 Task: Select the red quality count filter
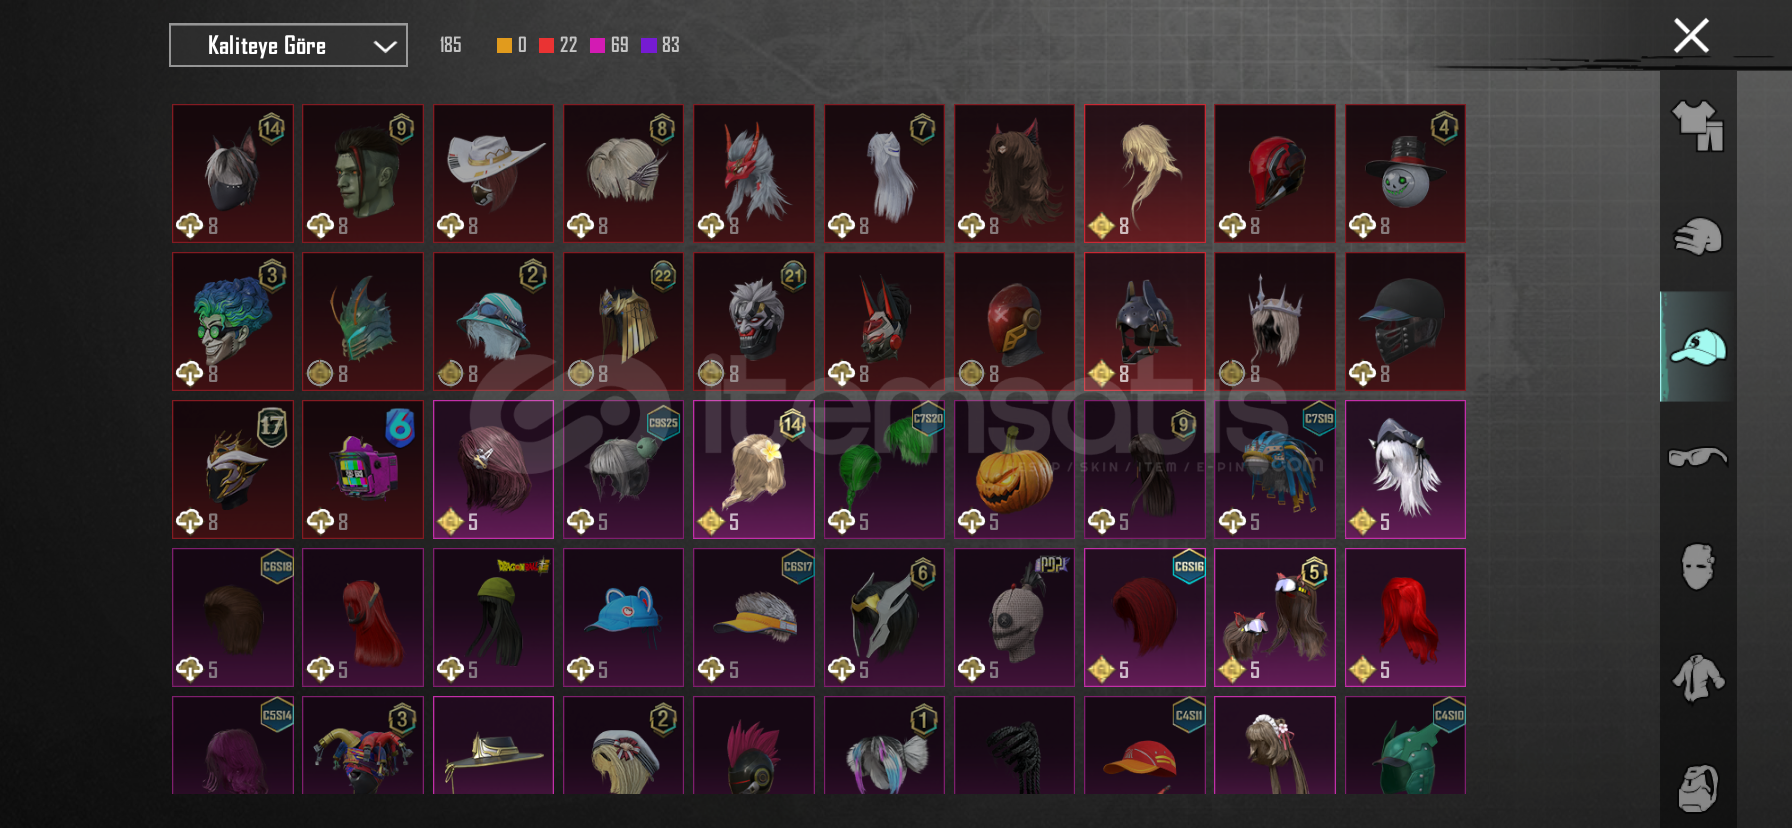[558, 45]
